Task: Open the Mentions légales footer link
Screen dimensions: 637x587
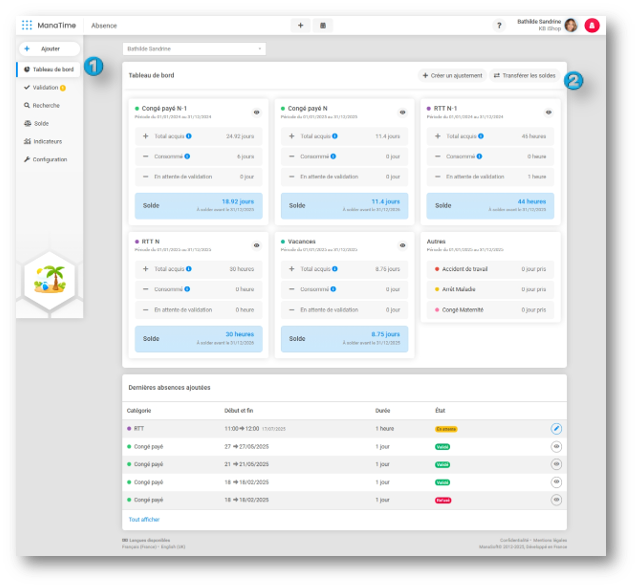Action: coord(550,540)
